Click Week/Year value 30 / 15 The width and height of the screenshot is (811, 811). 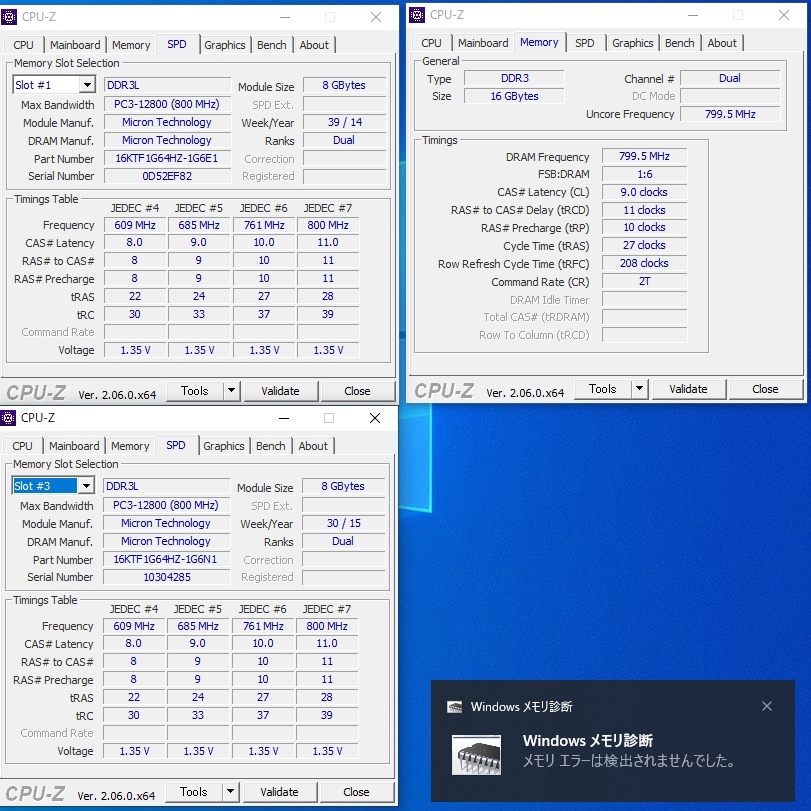pyautogui.click(x=343, y=523)
